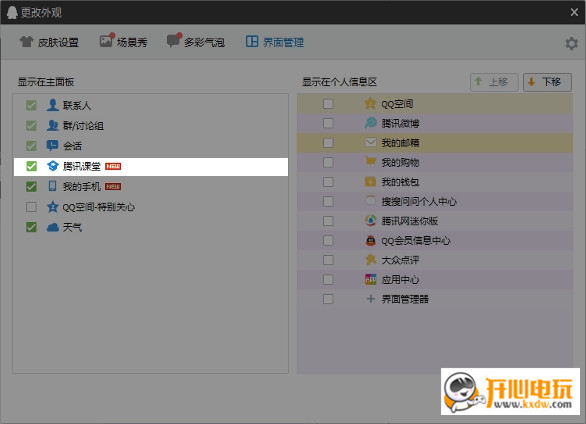Image resolution: width=586 pixels, height=424 pixels.
Task: Click the 大众点评 icon
Action: click(370, 260)
